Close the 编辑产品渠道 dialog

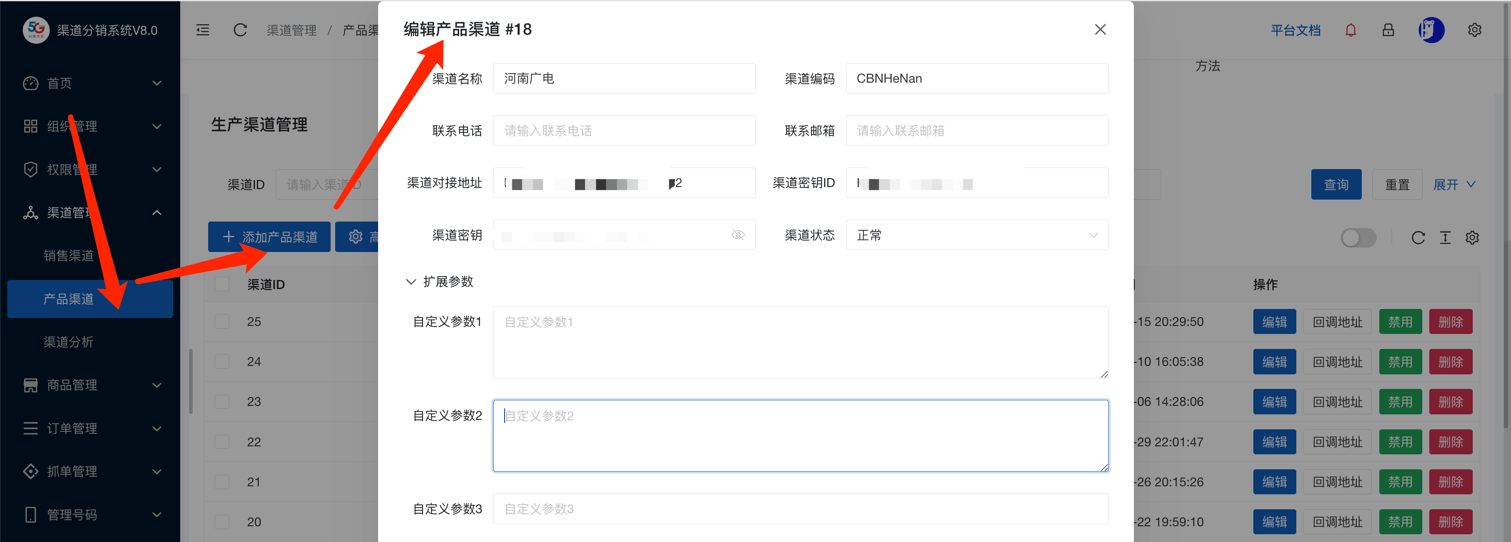[x=1100, y=30]
